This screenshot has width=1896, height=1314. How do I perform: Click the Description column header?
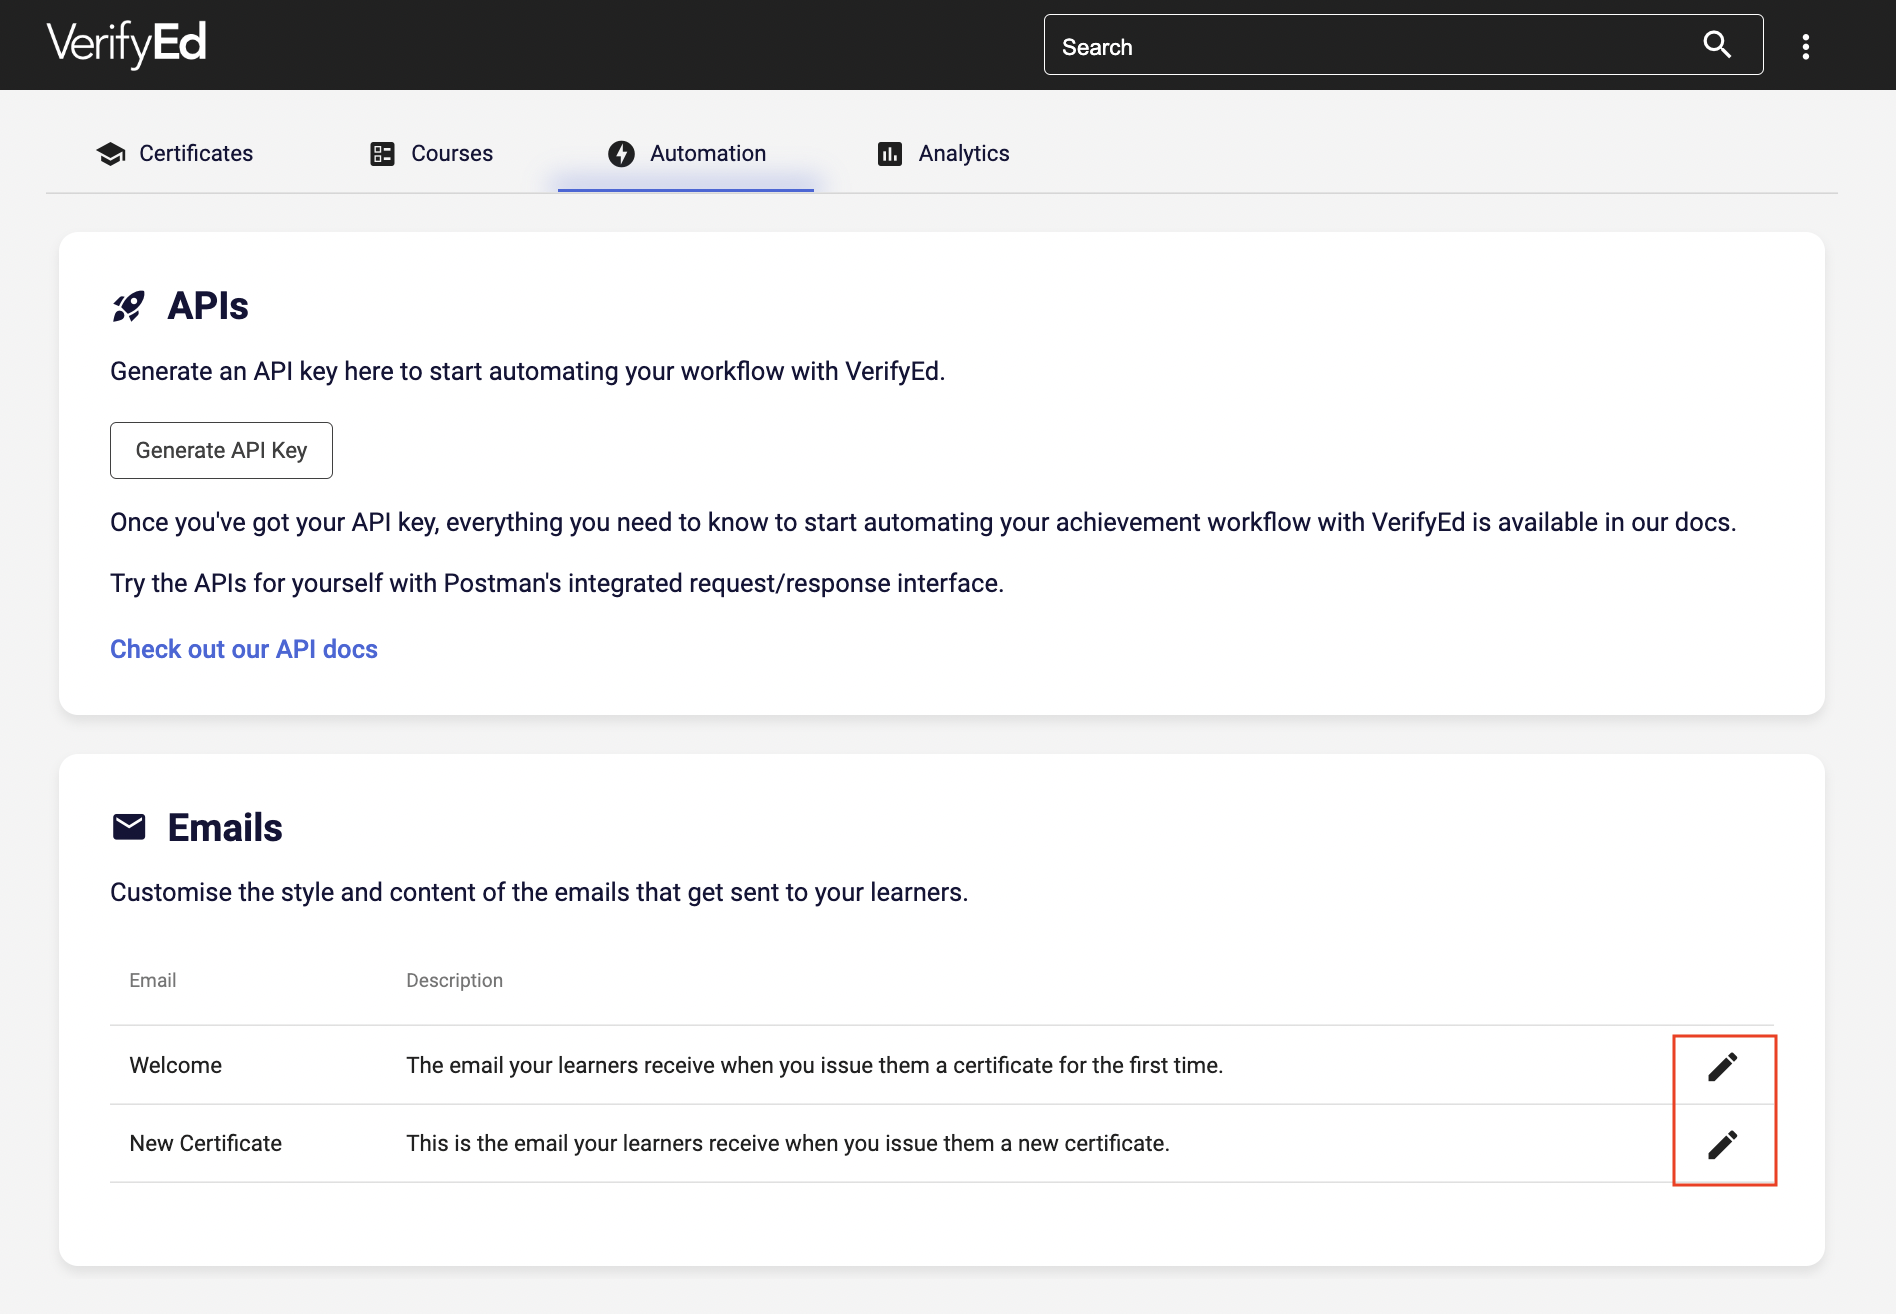pyautogui.click(x=454, y=980)
